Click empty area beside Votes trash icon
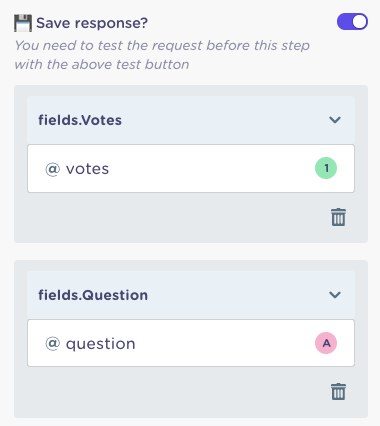 177,217
